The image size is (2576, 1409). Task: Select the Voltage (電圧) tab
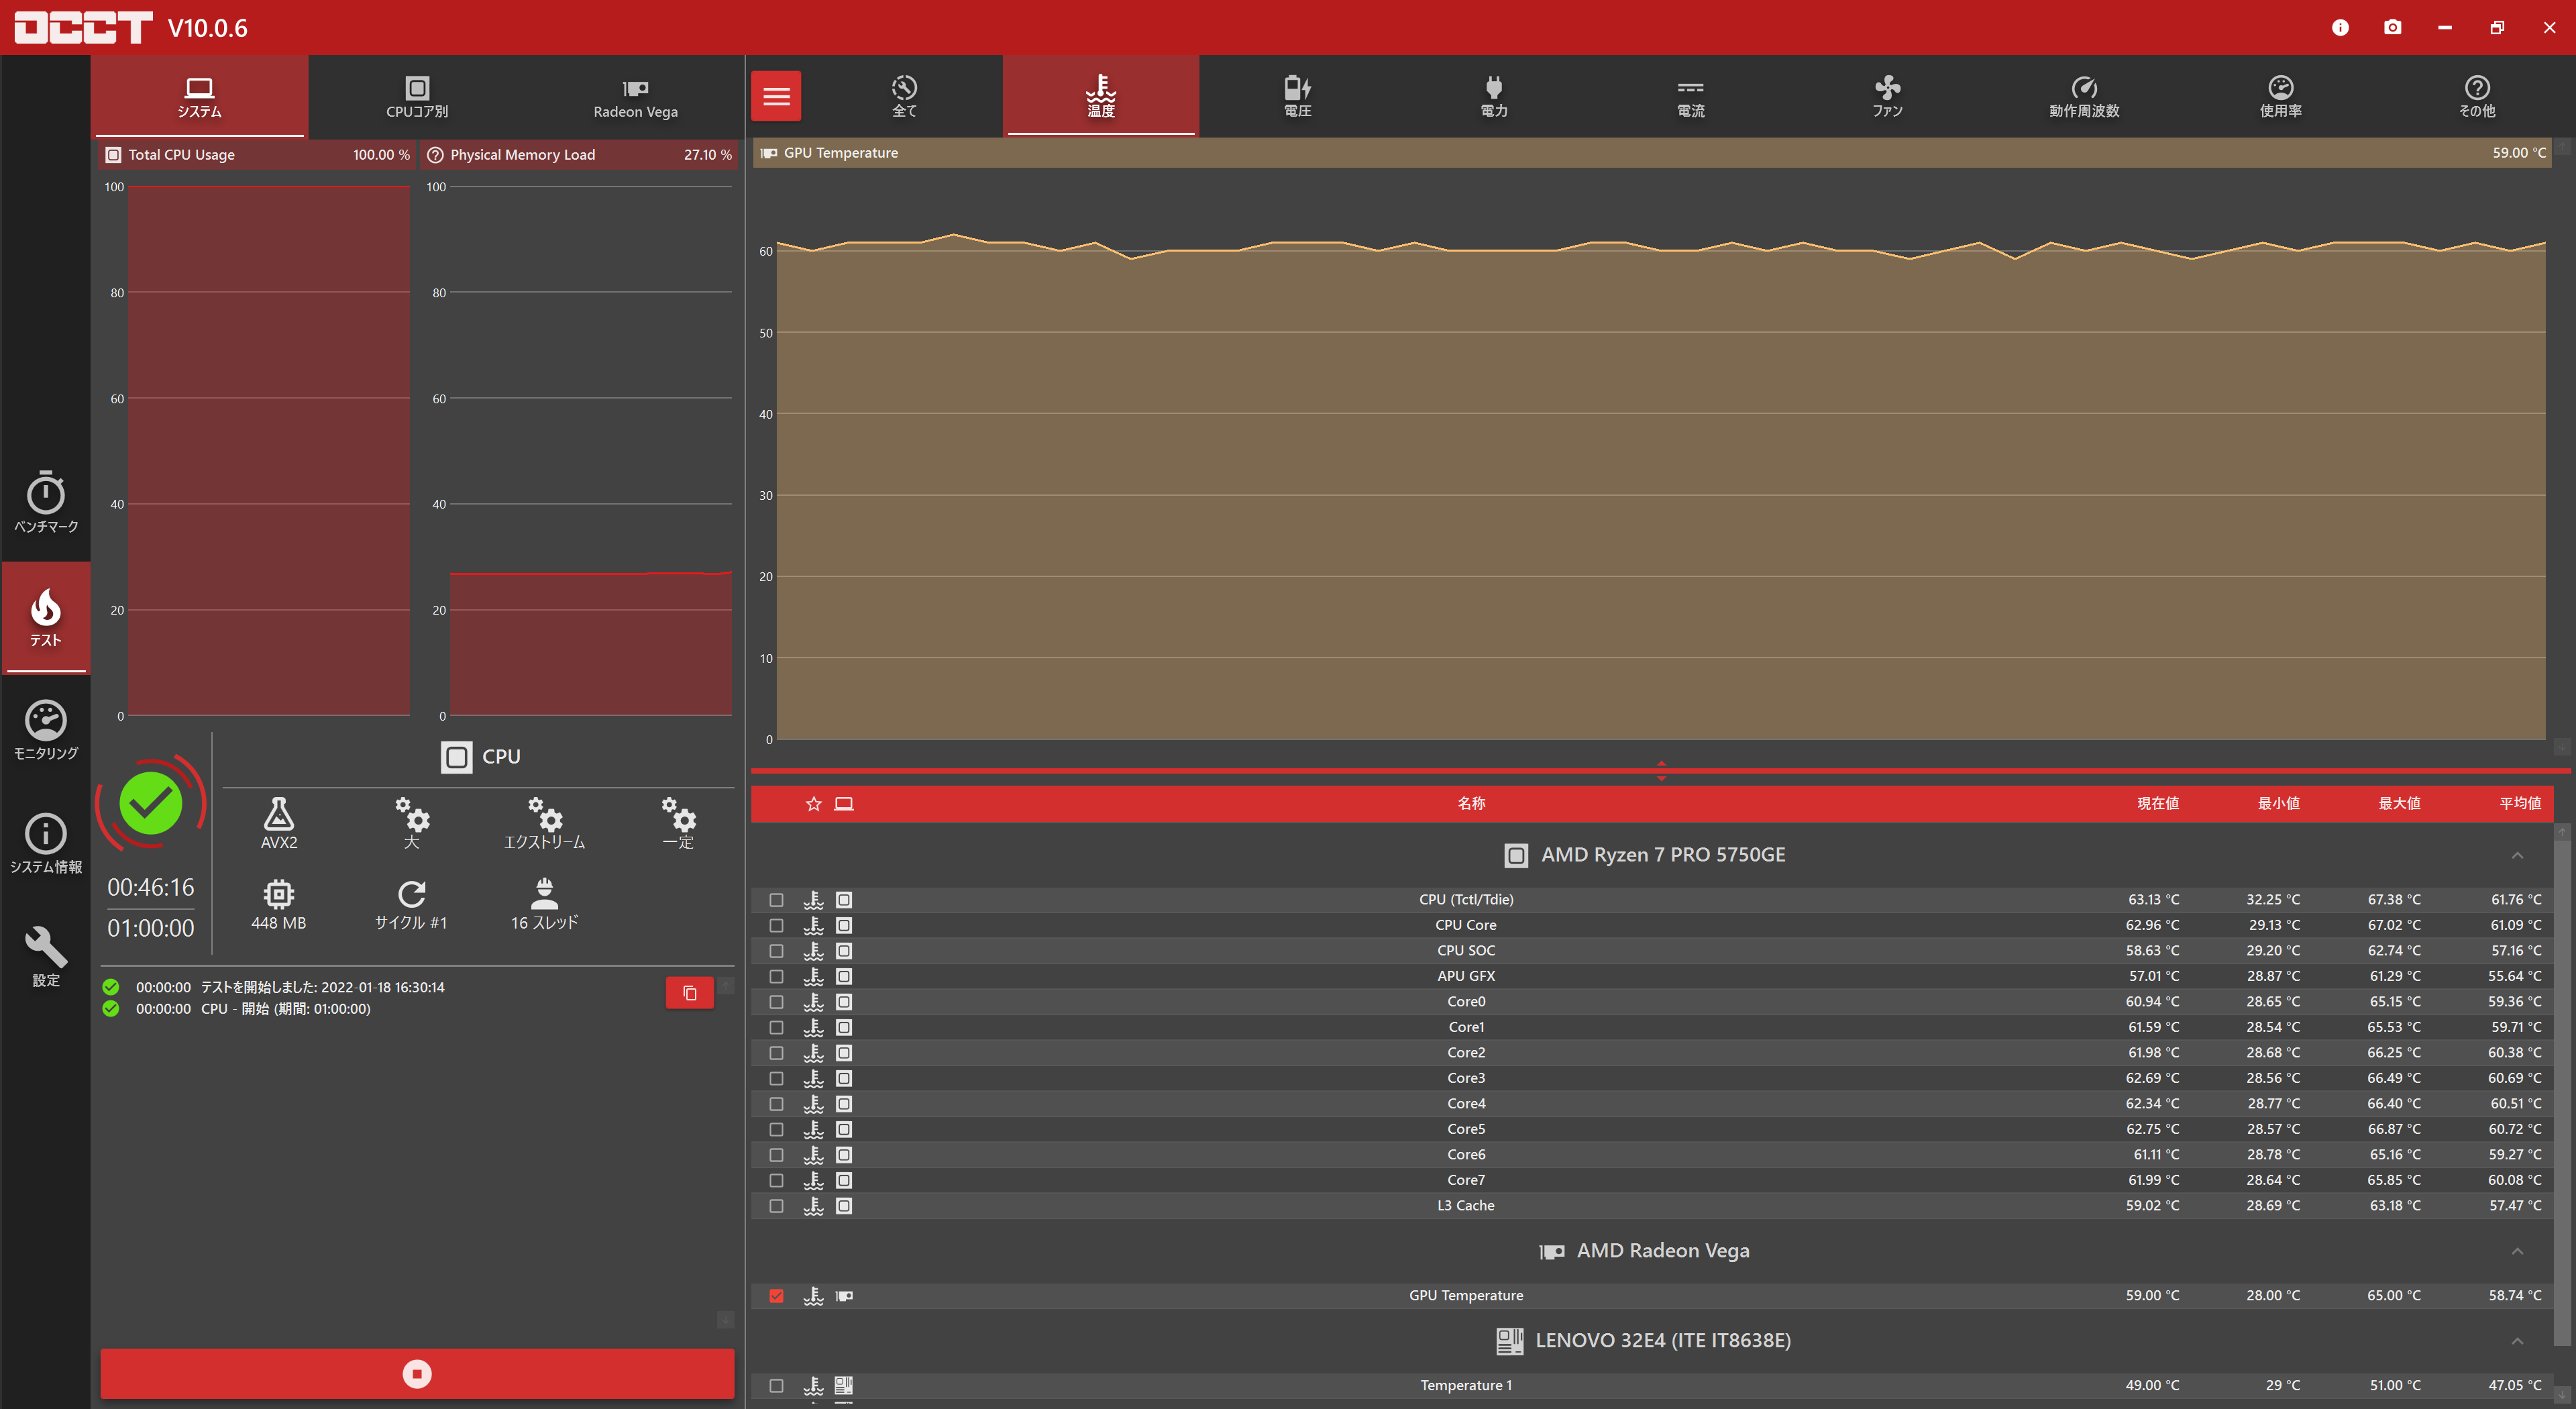tap(1297, 96)
